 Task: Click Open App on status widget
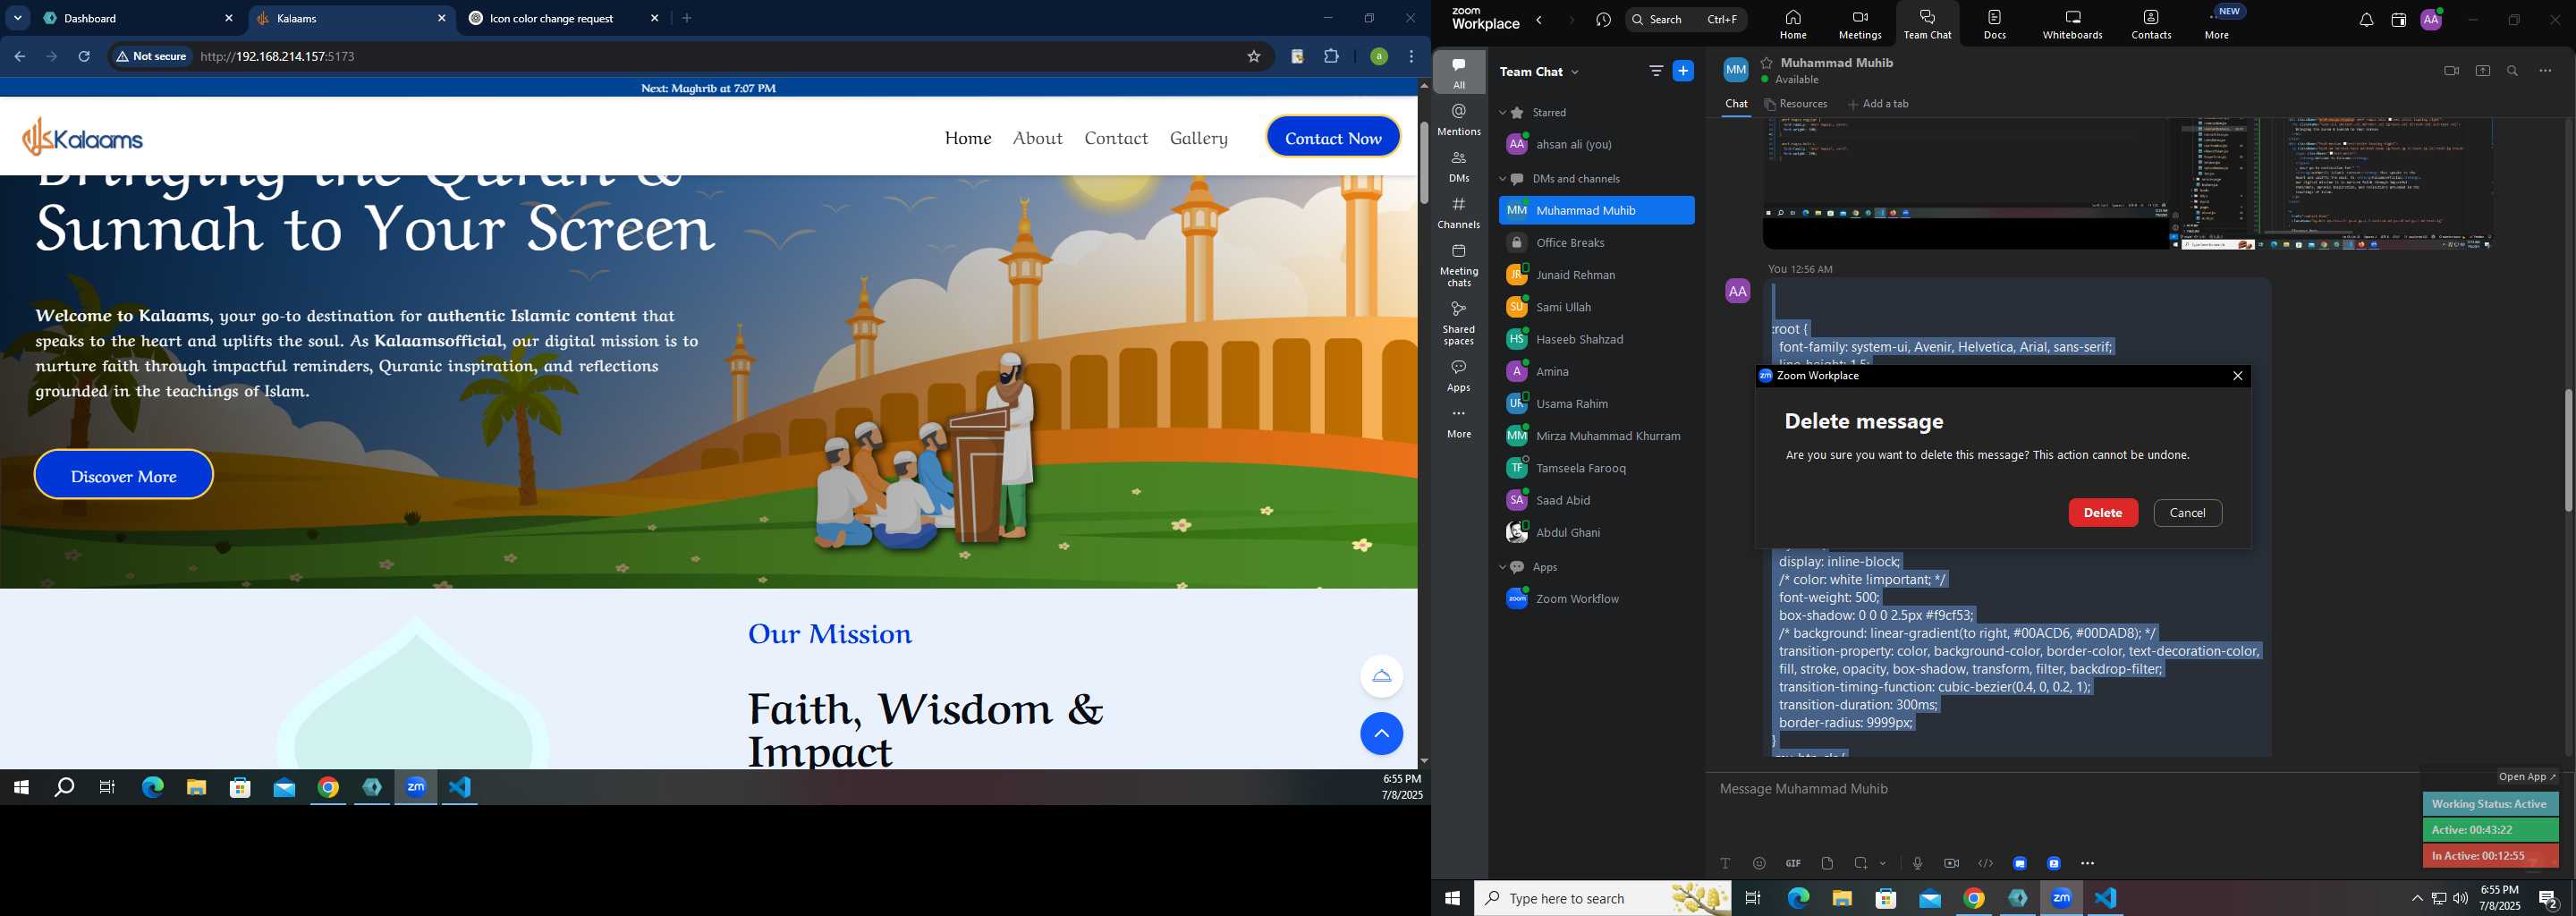(x=2526, y=777)
